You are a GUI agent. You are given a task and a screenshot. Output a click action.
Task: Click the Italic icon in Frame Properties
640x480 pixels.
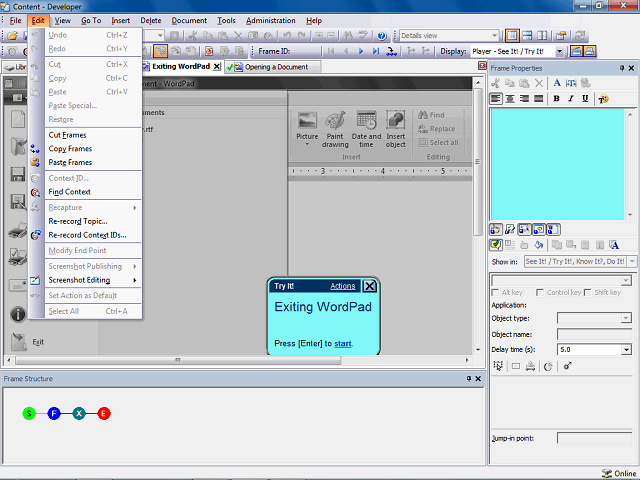(571, 98)
